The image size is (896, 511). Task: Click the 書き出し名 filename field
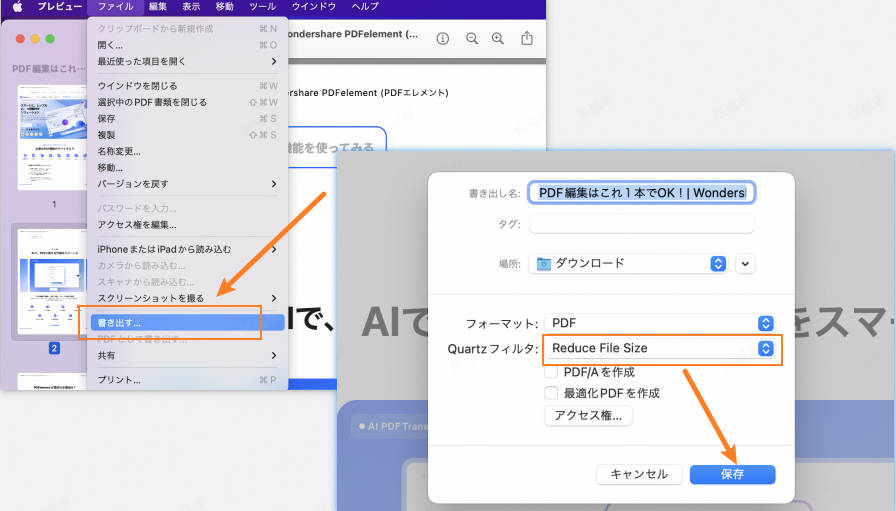tap(641, 193)
